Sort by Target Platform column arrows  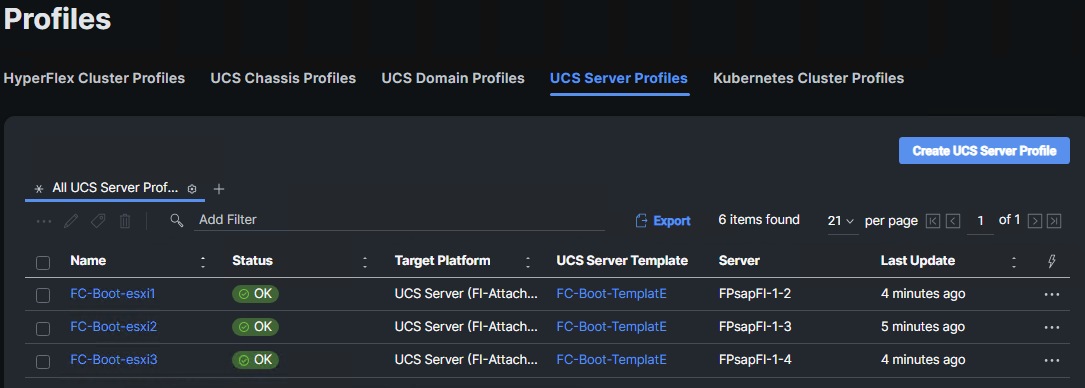tap(528, 261)
